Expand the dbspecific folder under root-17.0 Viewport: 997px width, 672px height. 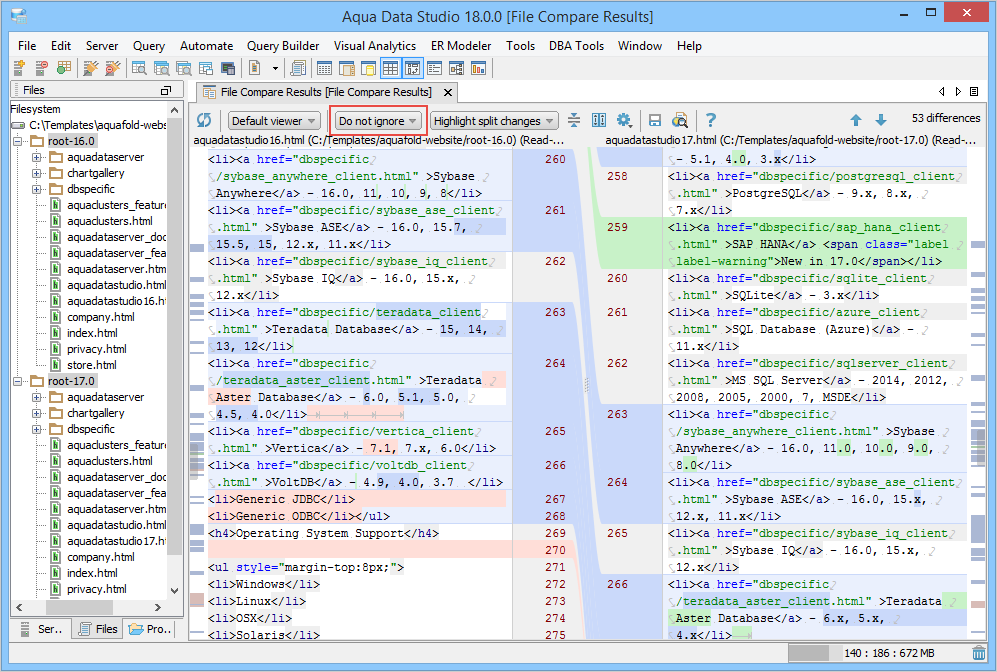click(x=37, y=429)
